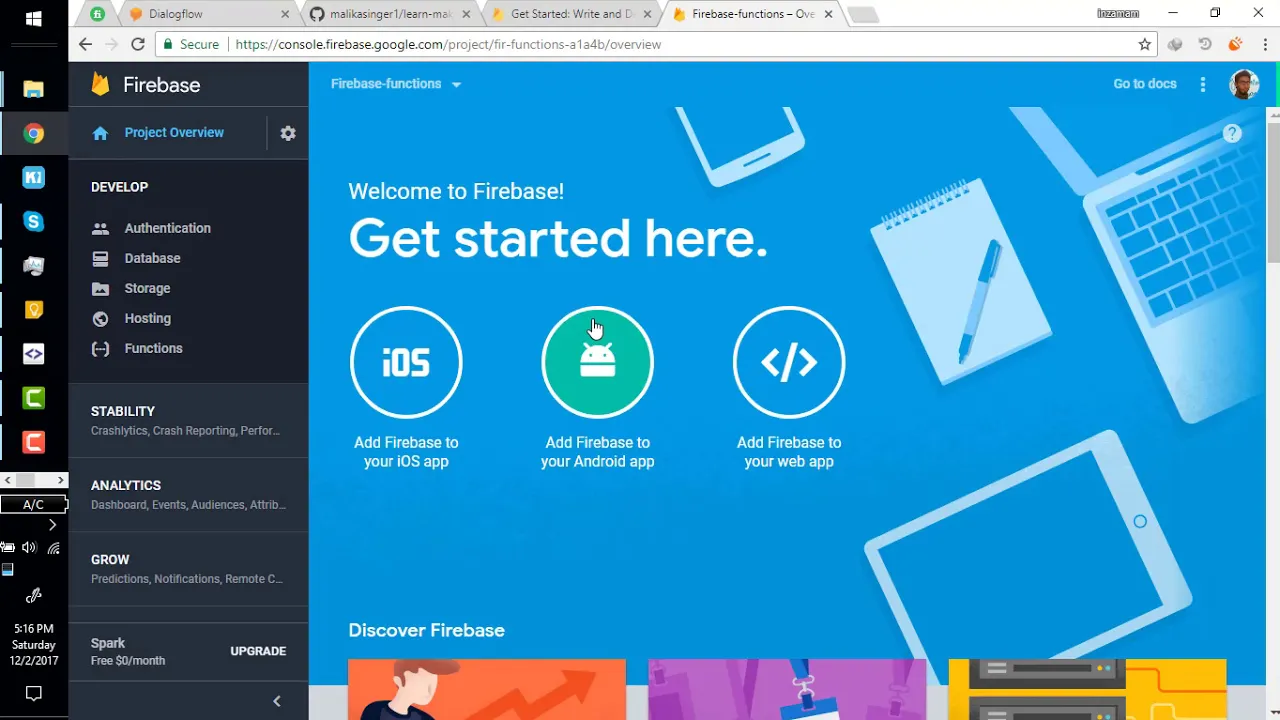Open the purple Discover Firebase card
1280x720 pixels.
pos(787,689)
